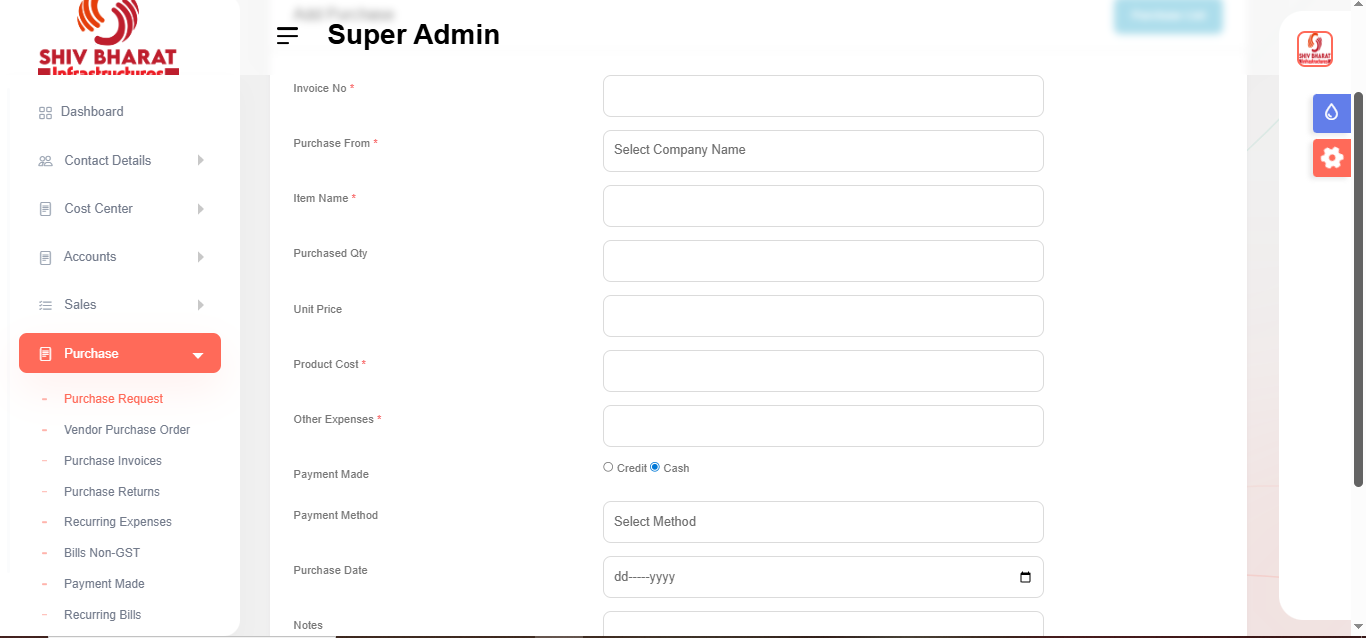Click the Shiv Bharat profile avatar
The image size is (1366, 638).
point(1314,49)
